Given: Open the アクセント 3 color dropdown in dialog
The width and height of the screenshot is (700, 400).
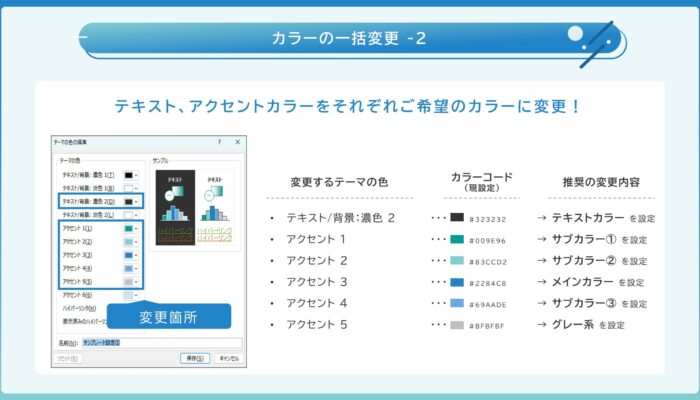Looking at the screenshot, I should [131, 255].
